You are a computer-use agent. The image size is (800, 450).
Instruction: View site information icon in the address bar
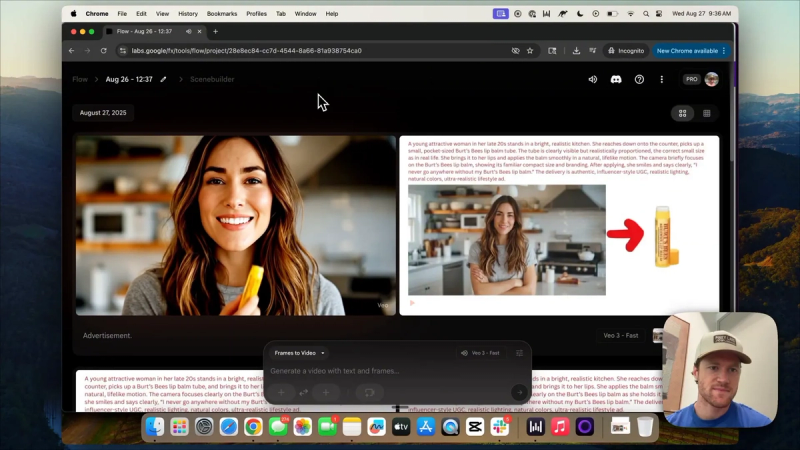(x=122, y=51)
